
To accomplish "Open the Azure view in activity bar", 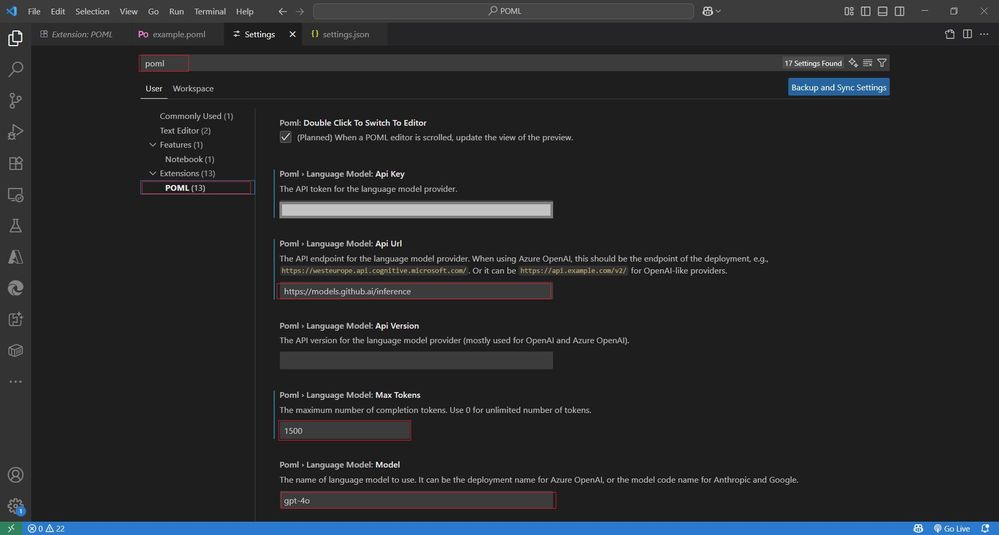I will coord(15,257).
